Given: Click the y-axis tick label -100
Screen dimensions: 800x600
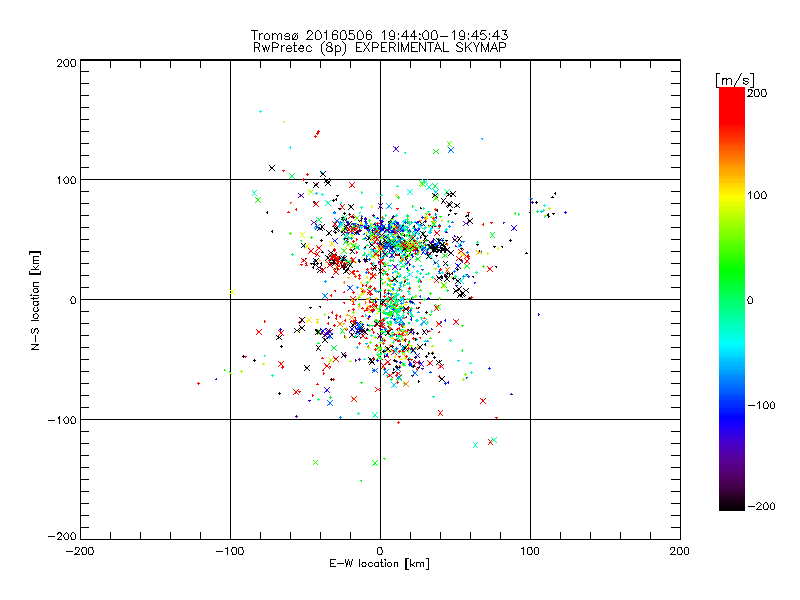Looking at the screenshot, I should coord(62,420).
